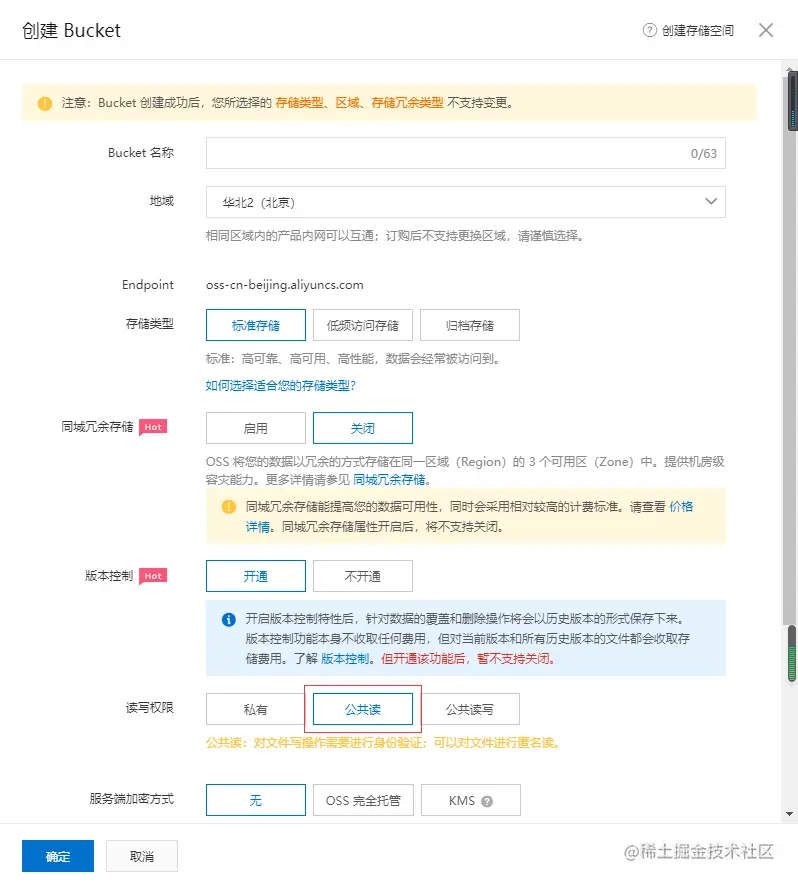Image resolution: width=798 pixels, height=885 pixels.
Task: Click the Hot badge next to 同城冗余存储
Action: click(x=153, y=427)
